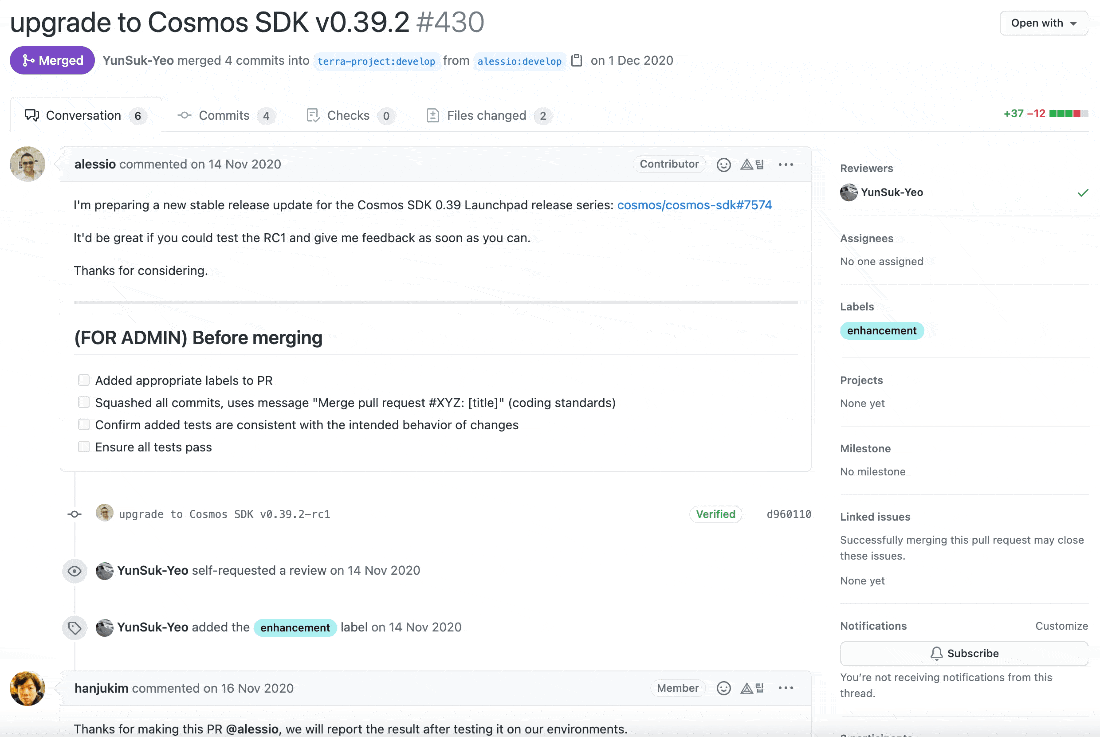Tick 'Added appropriate labels to PR' checkbox

tap(84, 380)
